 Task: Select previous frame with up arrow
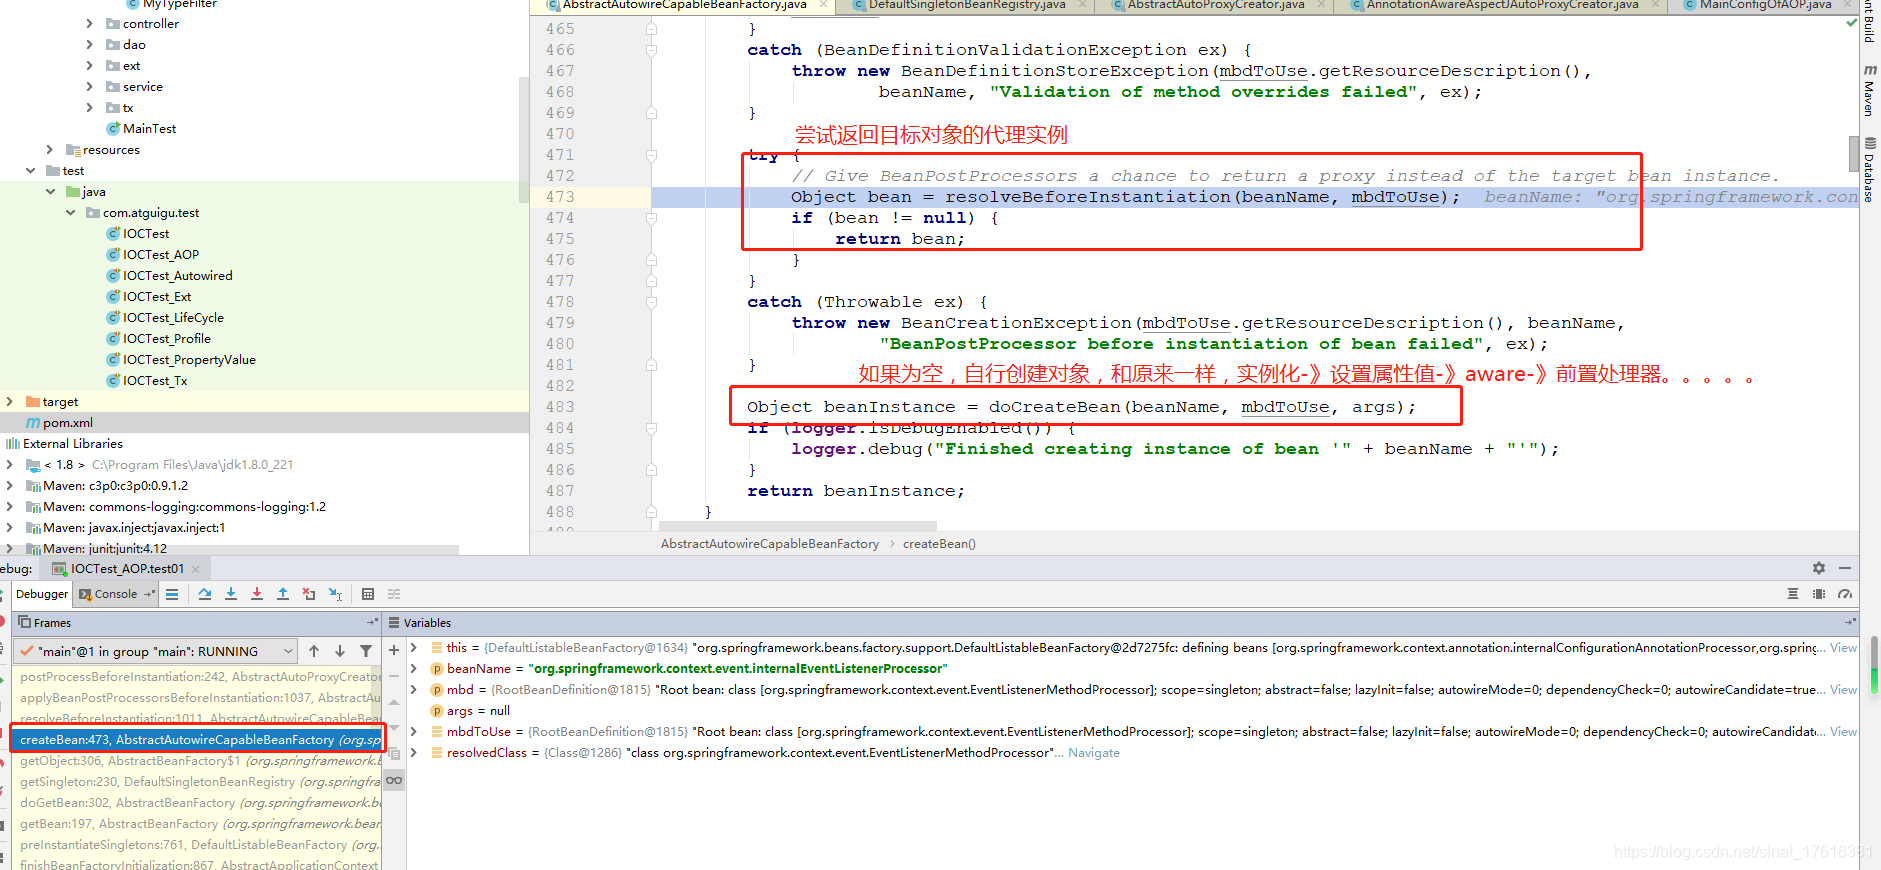(x=314, y=651)
